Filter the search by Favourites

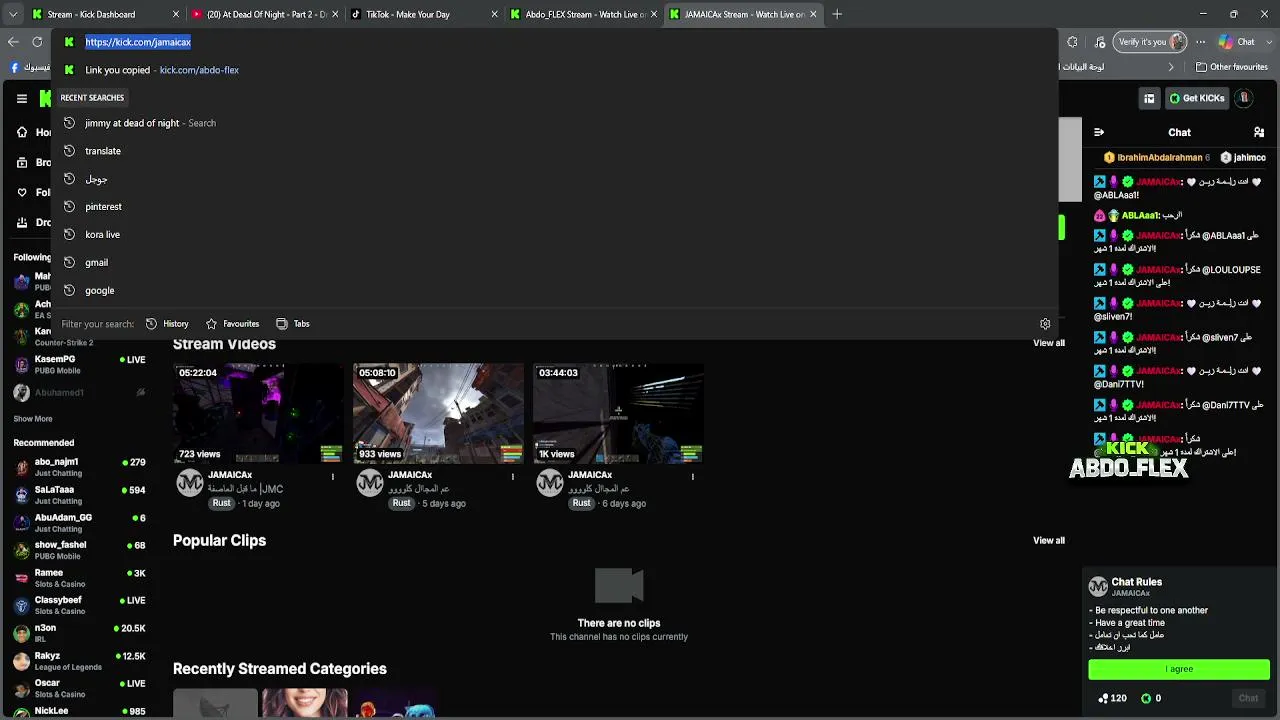coord(232,324)
